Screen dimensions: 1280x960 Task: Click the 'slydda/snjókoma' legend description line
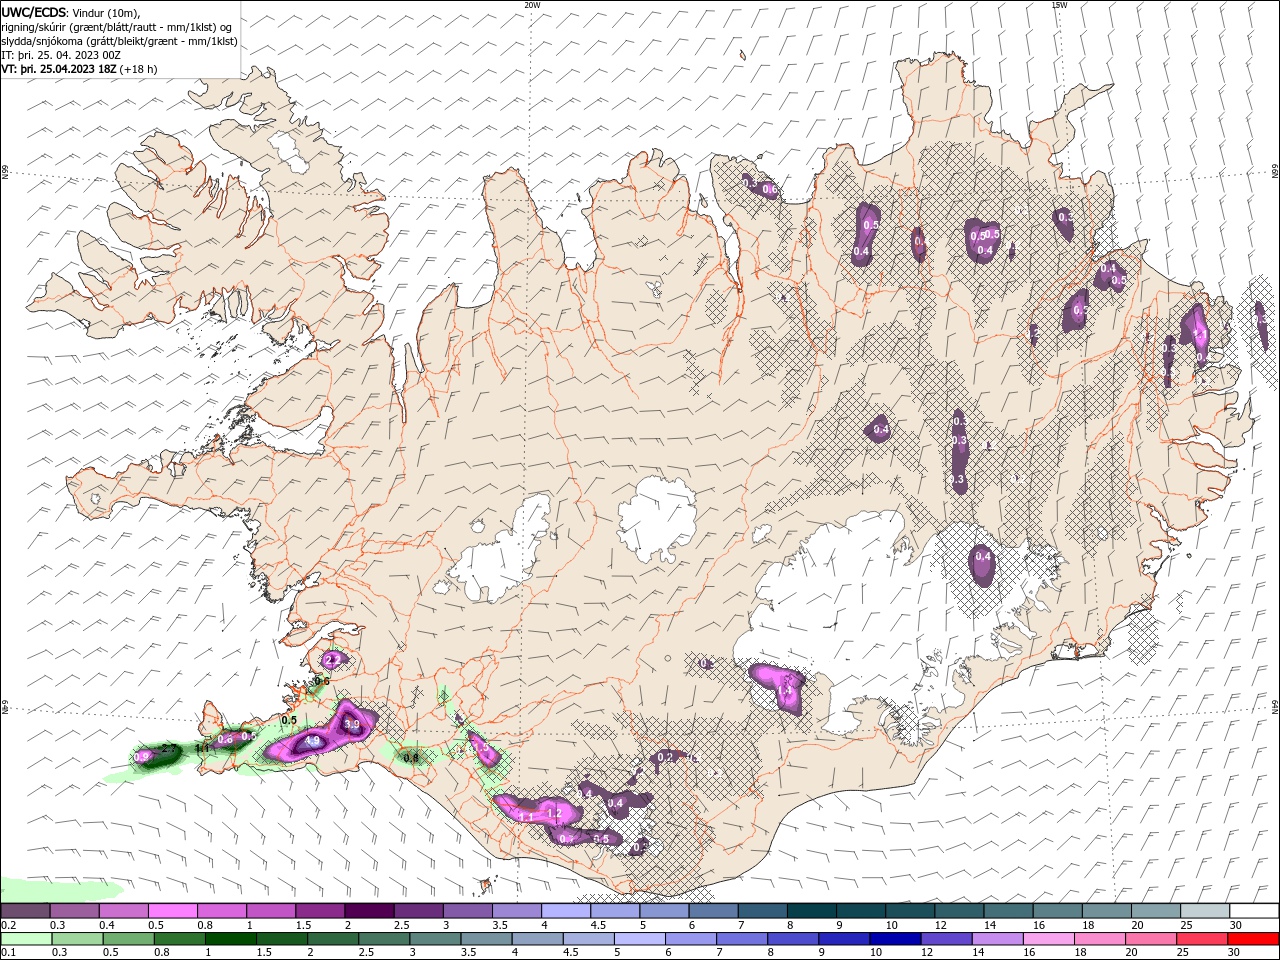[119, 41]
